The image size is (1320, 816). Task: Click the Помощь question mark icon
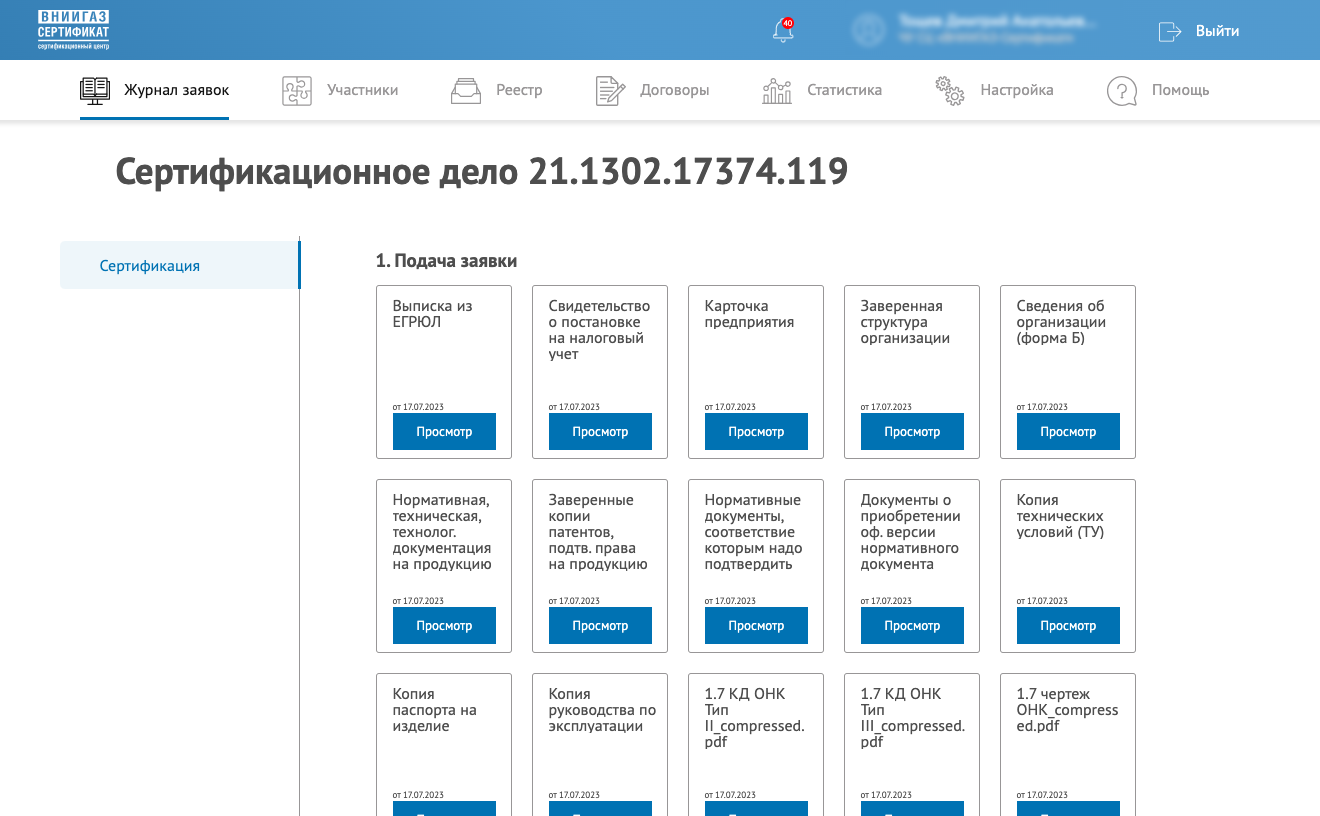click(1122, 90)
